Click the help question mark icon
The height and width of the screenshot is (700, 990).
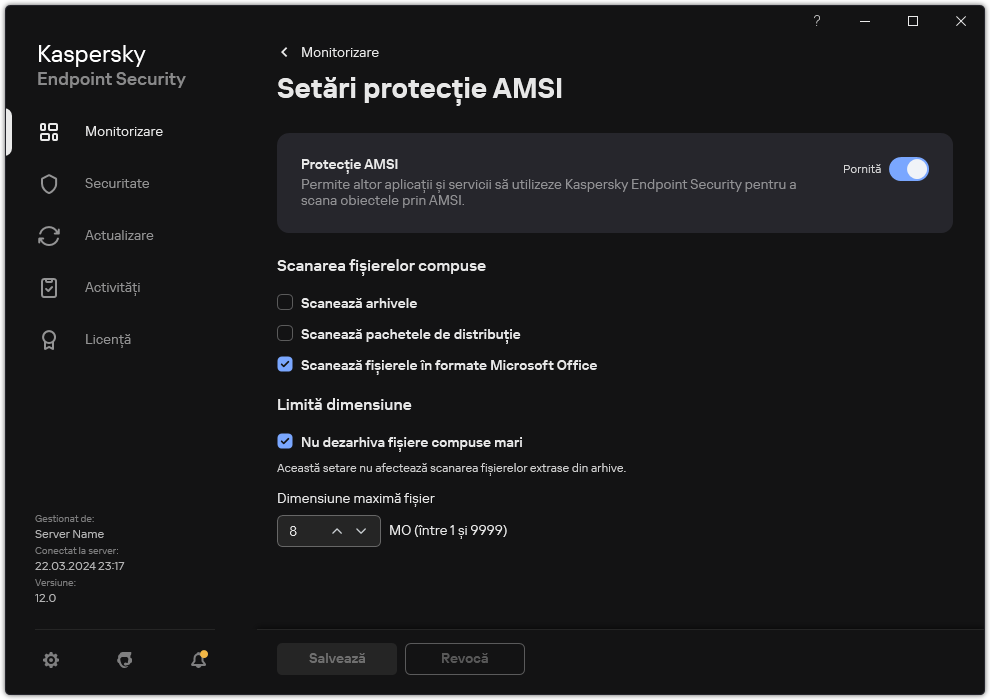[x=817, y=21]
